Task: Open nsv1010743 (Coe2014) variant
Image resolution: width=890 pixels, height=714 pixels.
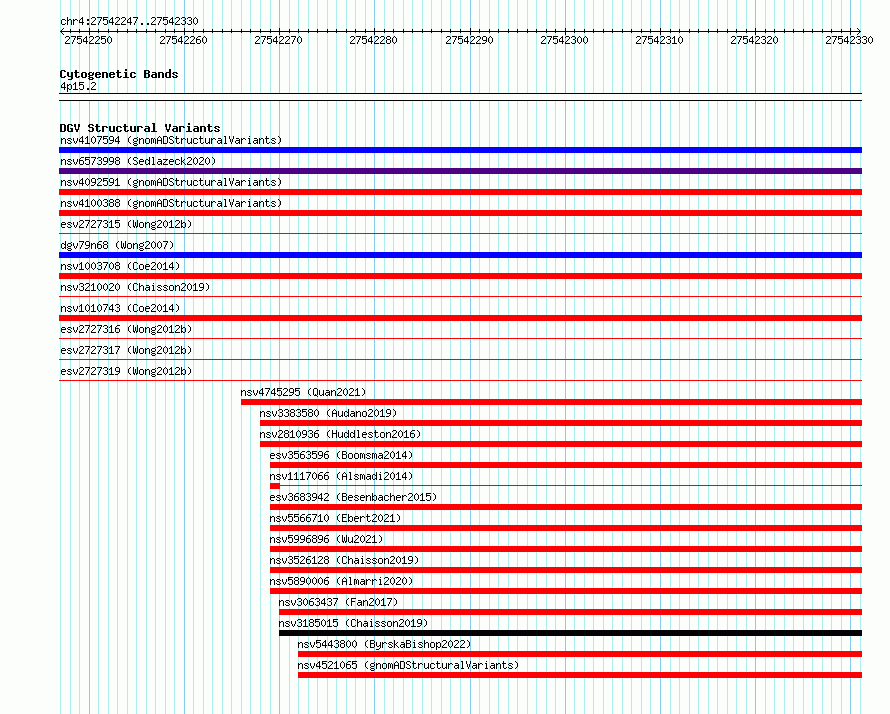Action: (x=120, y=308)
